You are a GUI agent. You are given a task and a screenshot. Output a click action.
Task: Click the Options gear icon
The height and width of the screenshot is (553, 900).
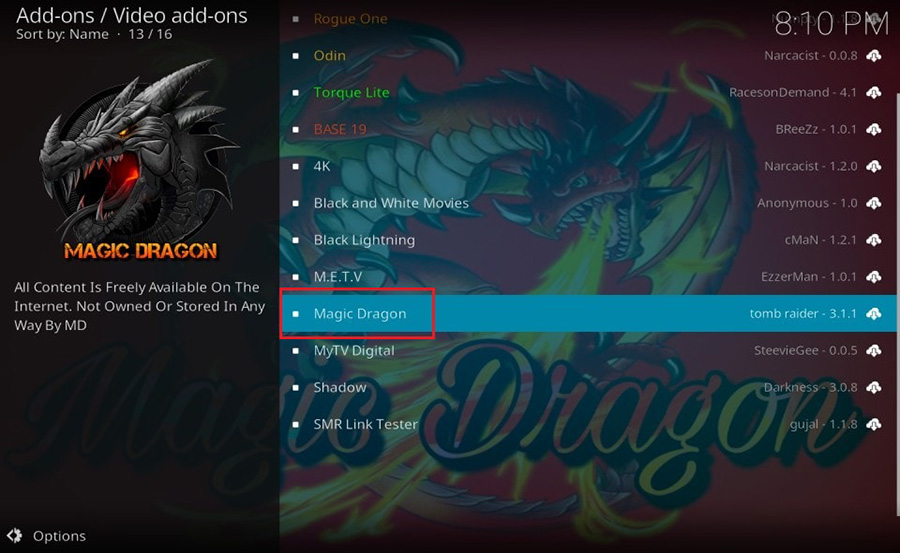click(14, 535)
